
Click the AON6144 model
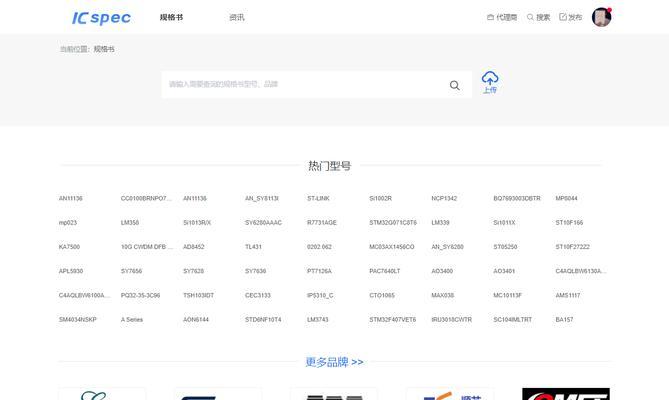click(196, 320)
